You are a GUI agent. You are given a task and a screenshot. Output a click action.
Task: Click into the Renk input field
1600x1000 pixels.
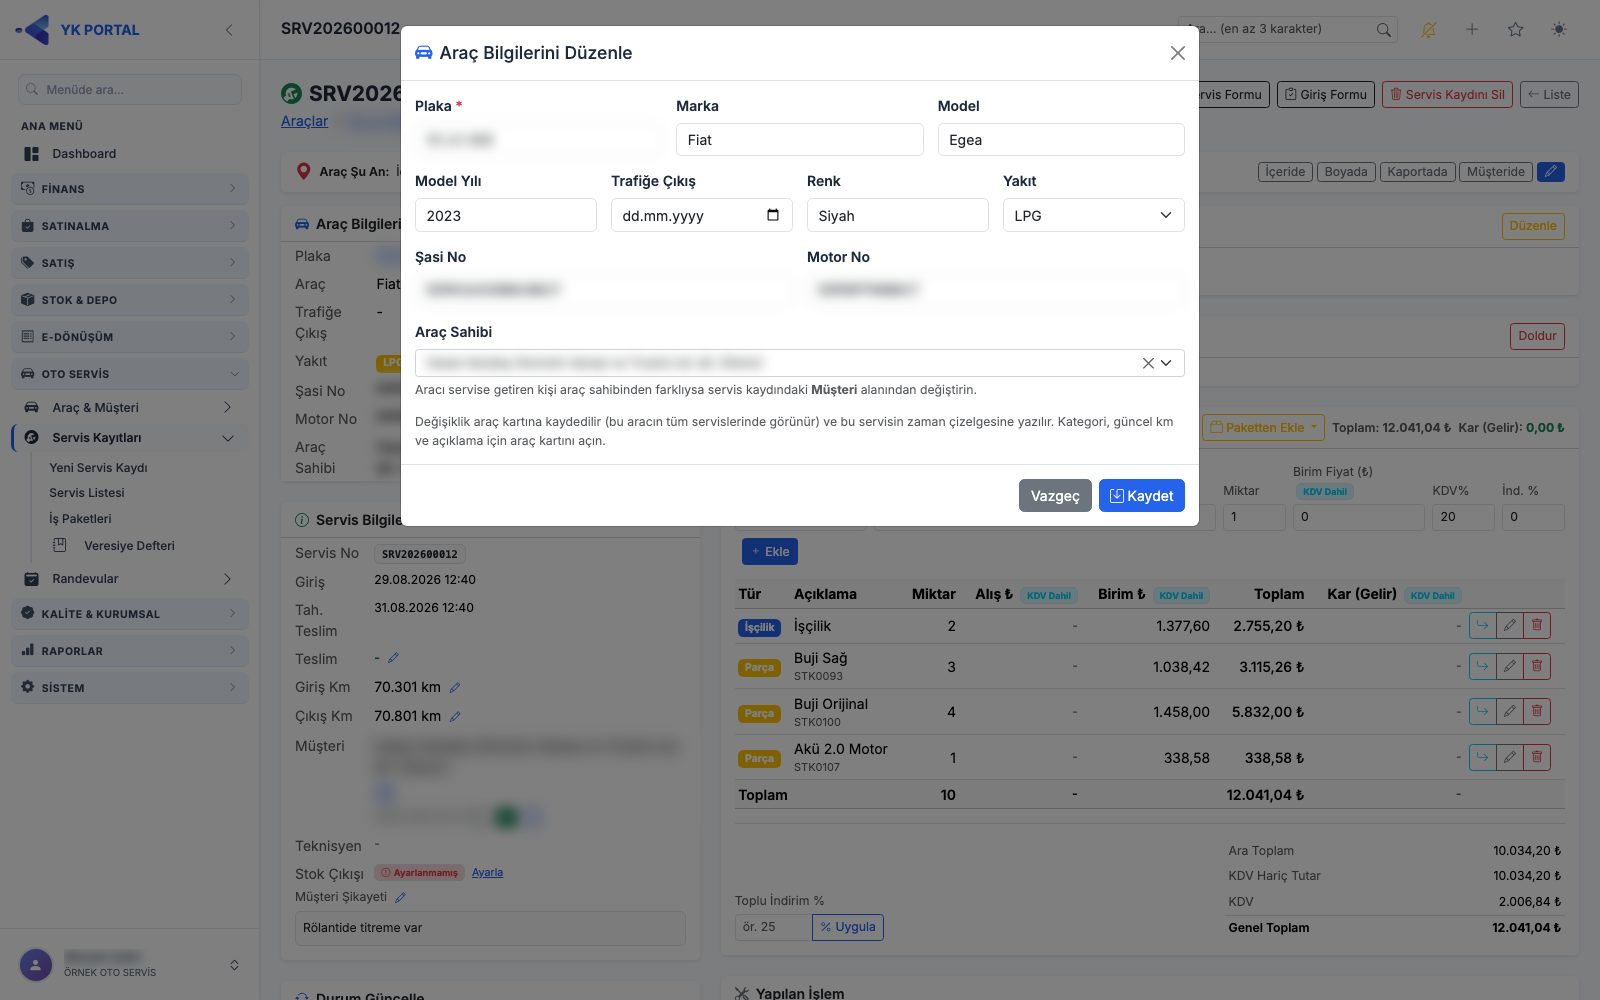897,215
